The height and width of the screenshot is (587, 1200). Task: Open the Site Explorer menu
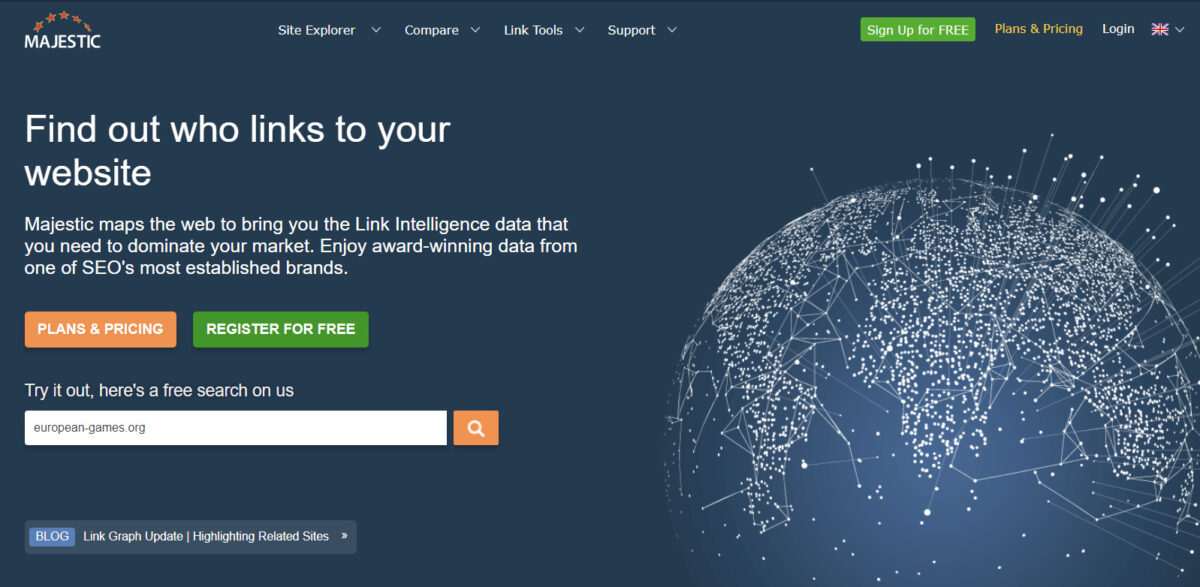(316, 30)
